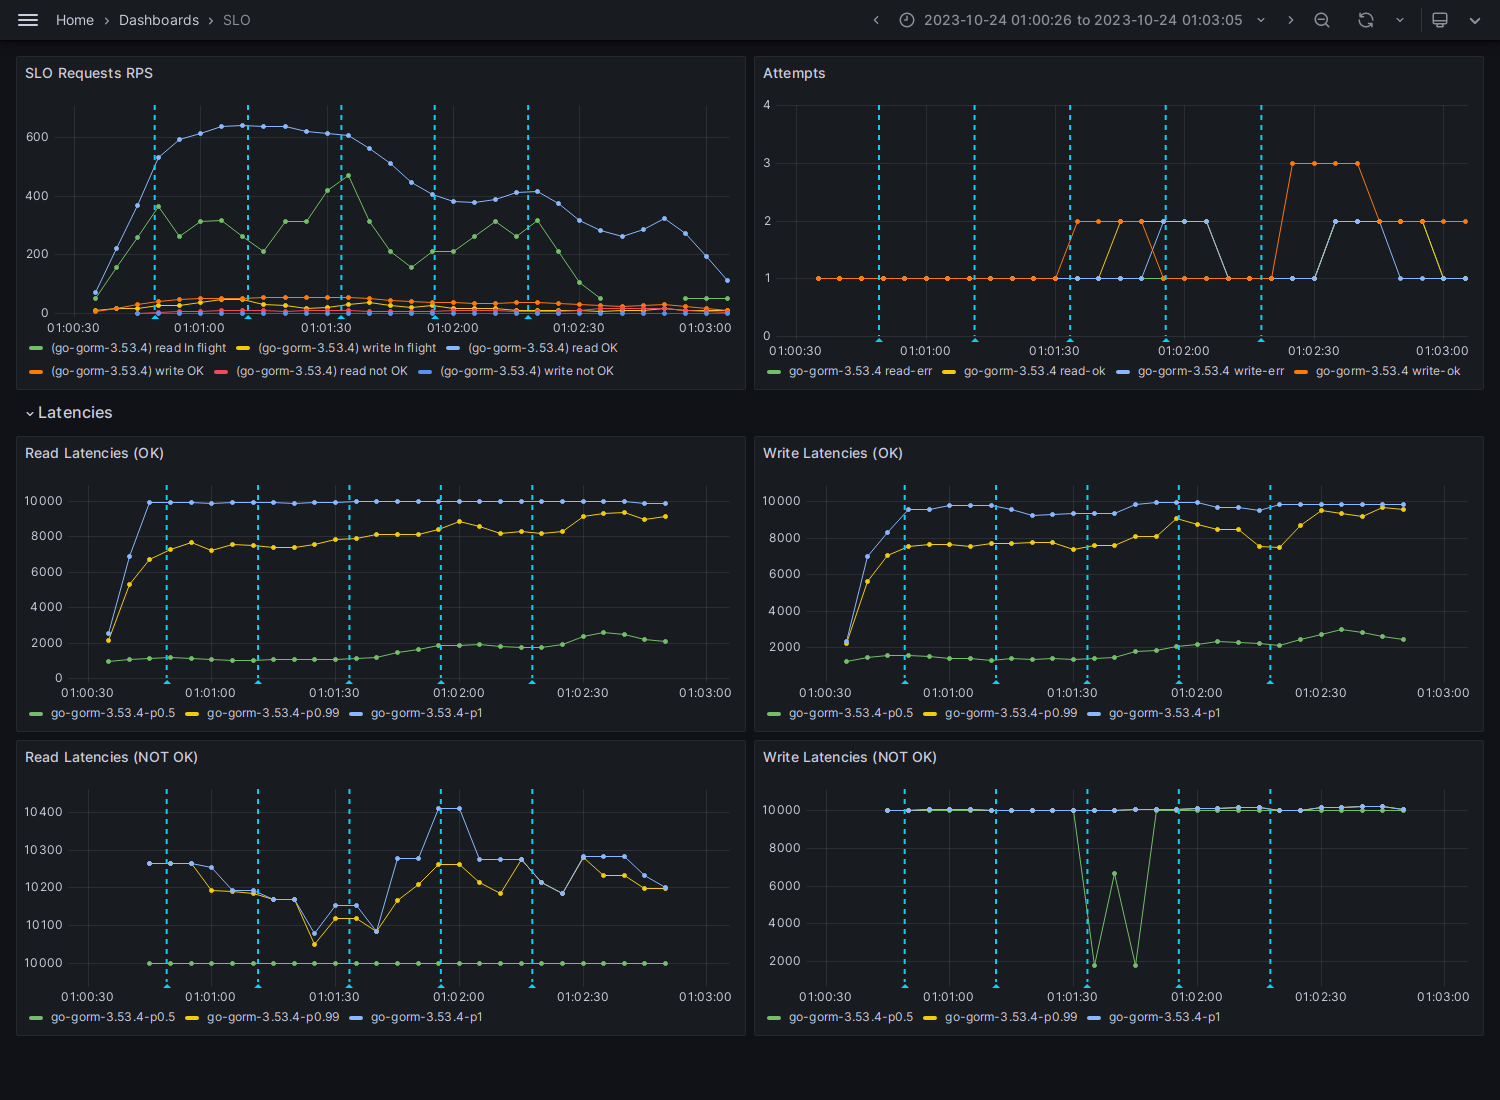Select p0.5 label in Read Latencies (NOT OK) legend
Viewport: 1500px width, 1100px height.
[113, 1017]
